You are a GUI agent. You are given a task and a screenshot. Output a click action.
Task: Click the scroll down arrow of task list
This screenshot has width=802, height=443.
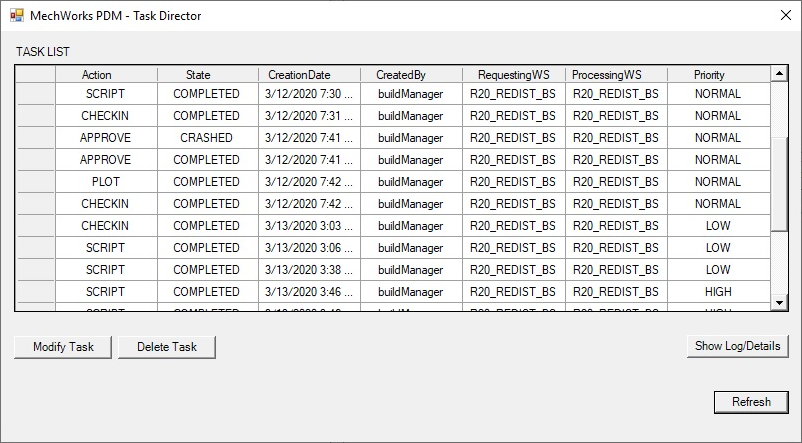779,303
